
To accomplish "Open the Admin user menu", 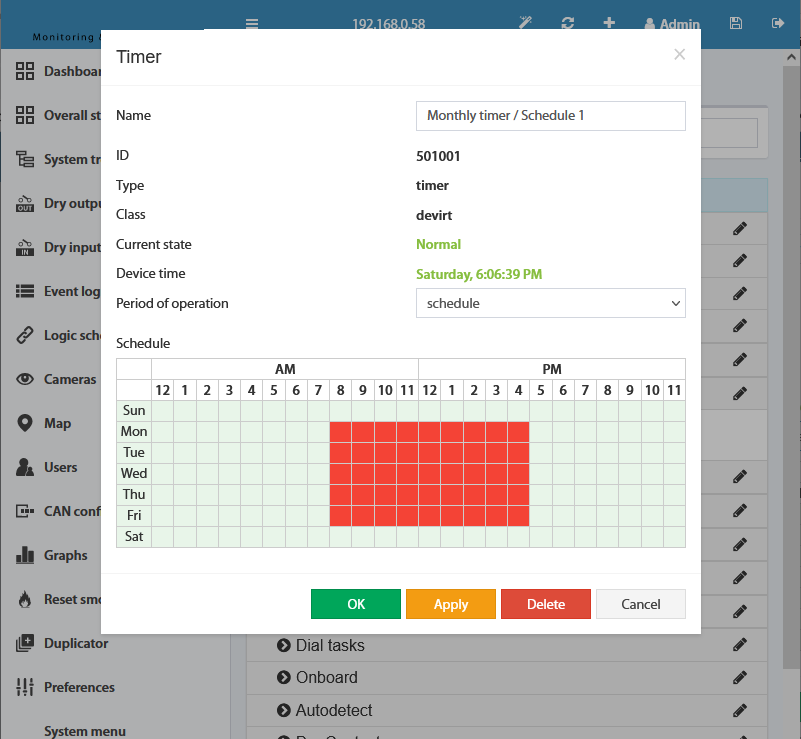I will [x=672, y=23].
